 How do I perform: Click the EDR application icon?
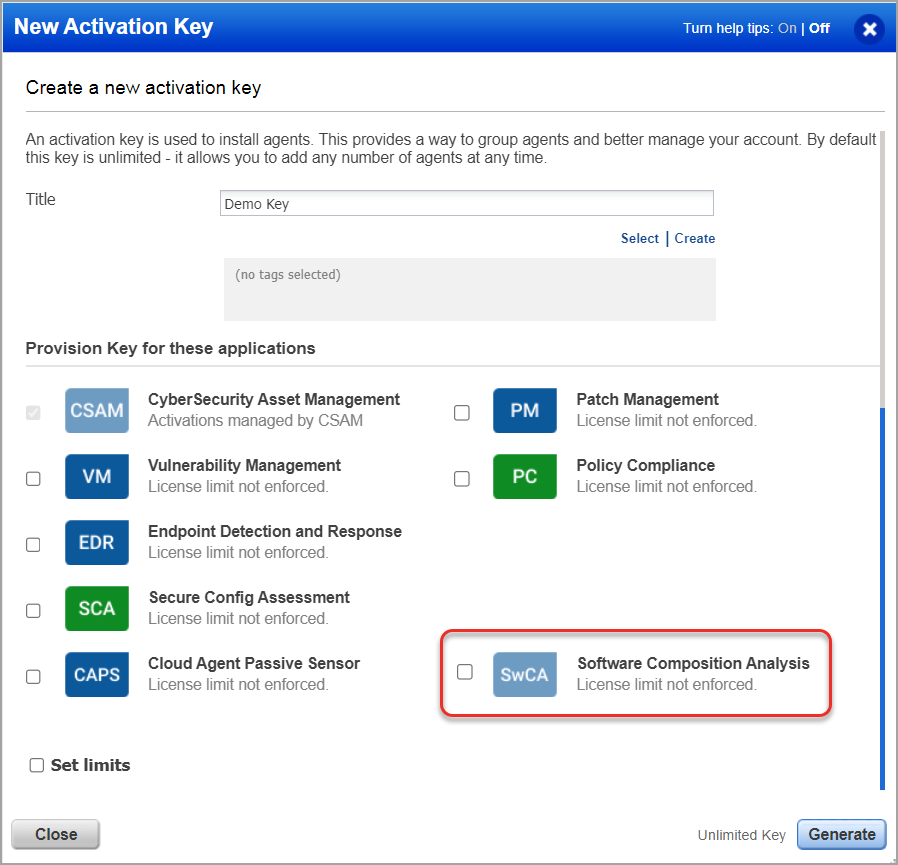[x=97, y=542]
